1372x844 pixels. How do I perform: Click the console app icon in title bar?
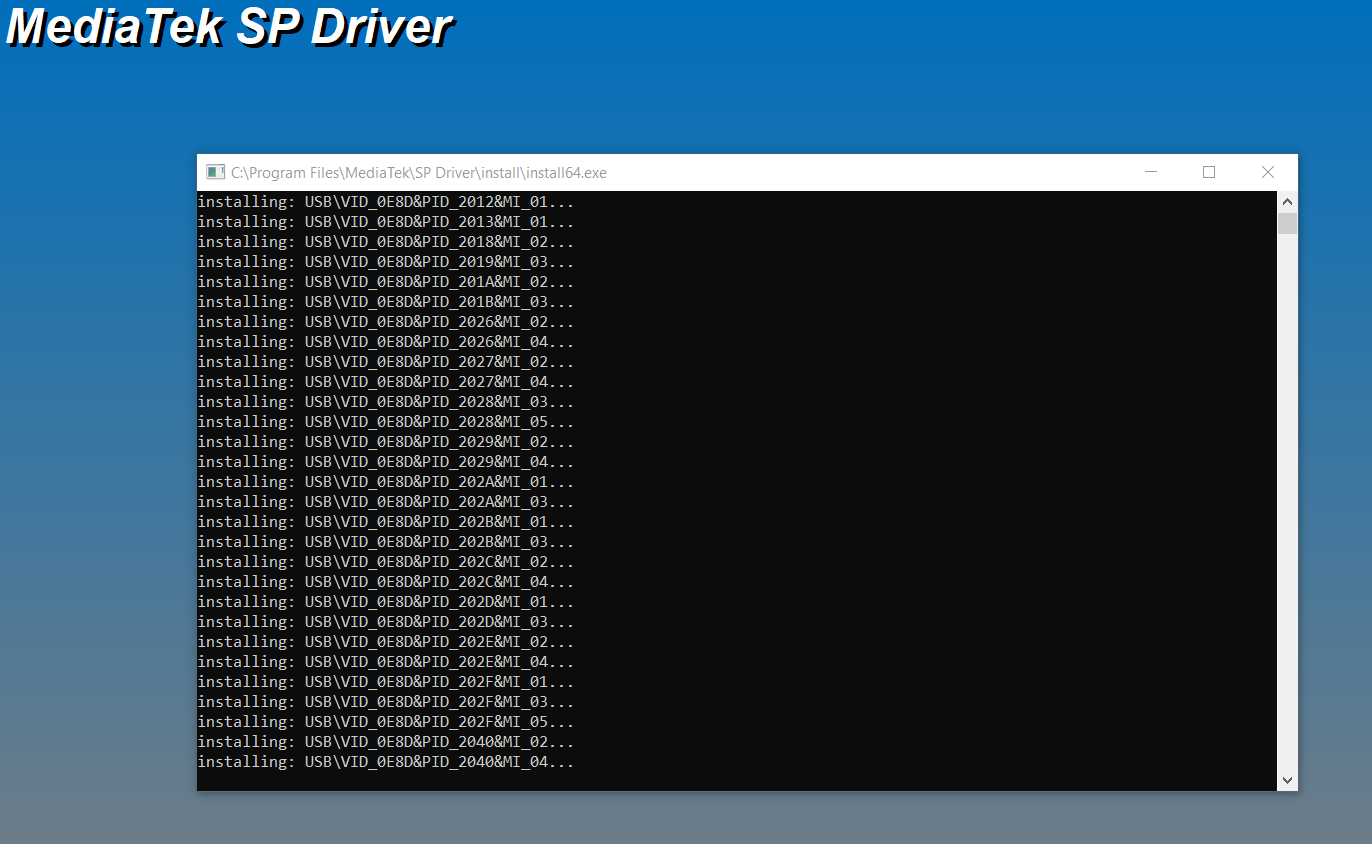point(215,172)
